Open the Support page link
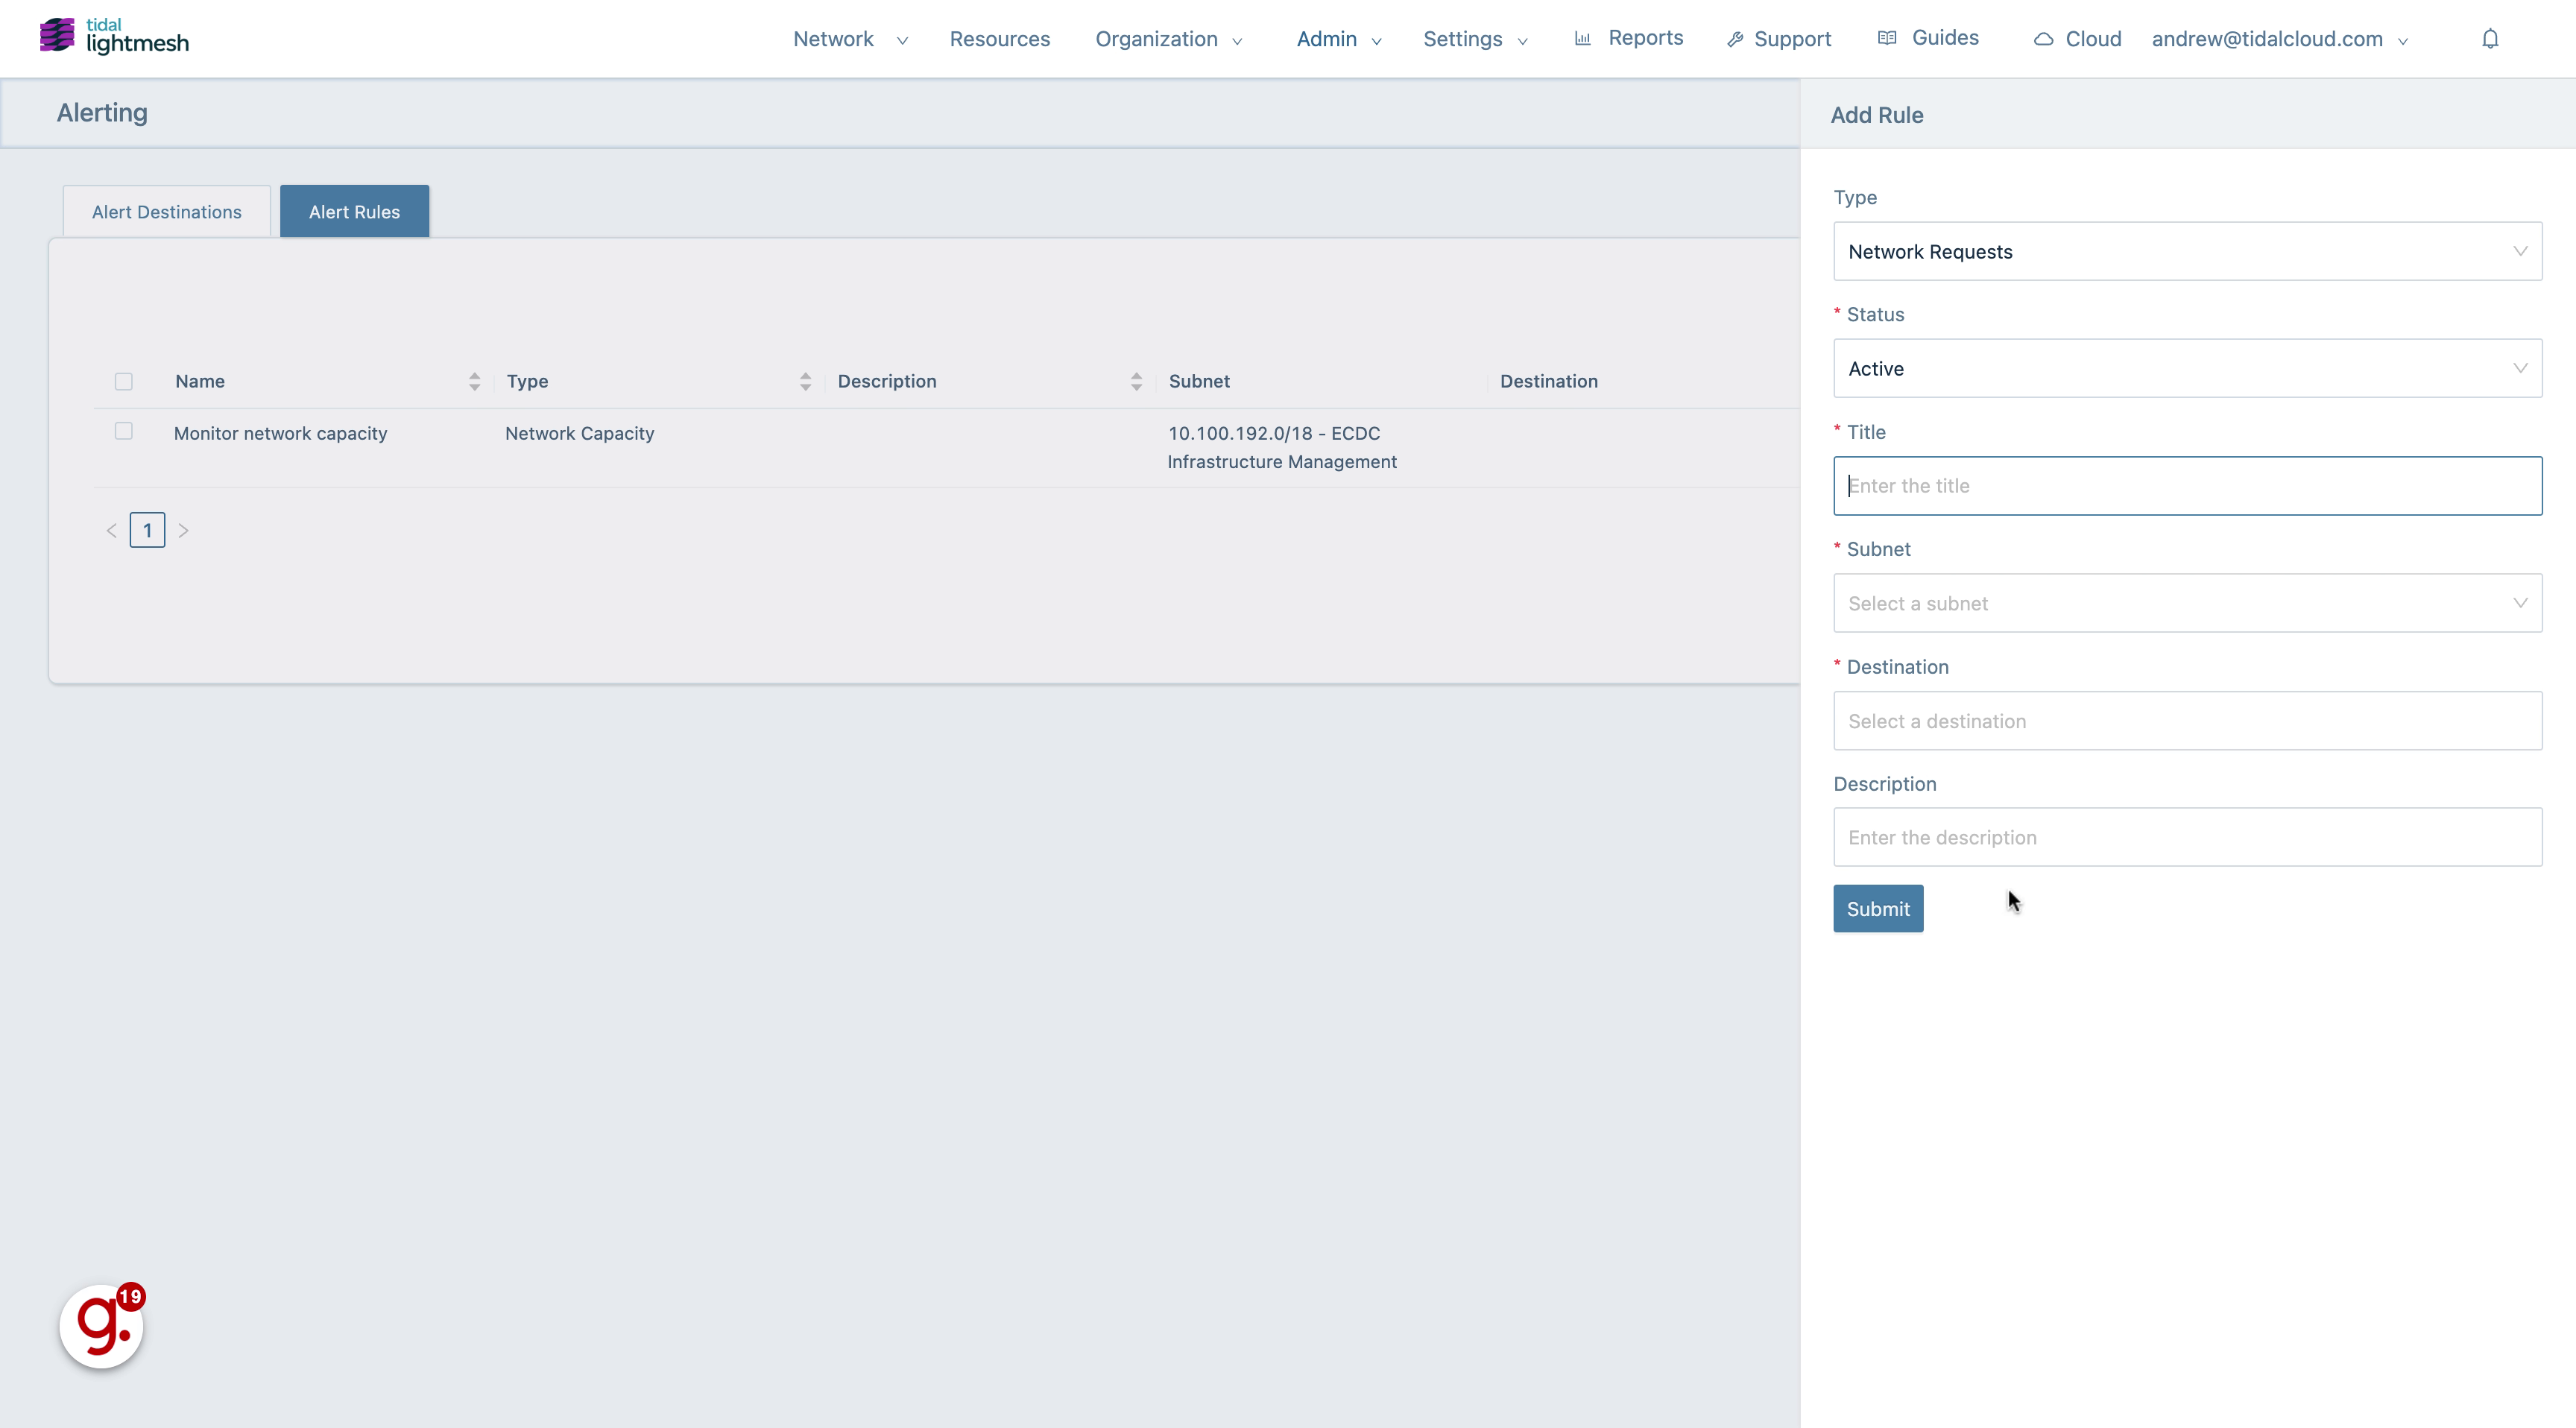This screenshot has width=2576, height=1428. (x=1792, y=39)
